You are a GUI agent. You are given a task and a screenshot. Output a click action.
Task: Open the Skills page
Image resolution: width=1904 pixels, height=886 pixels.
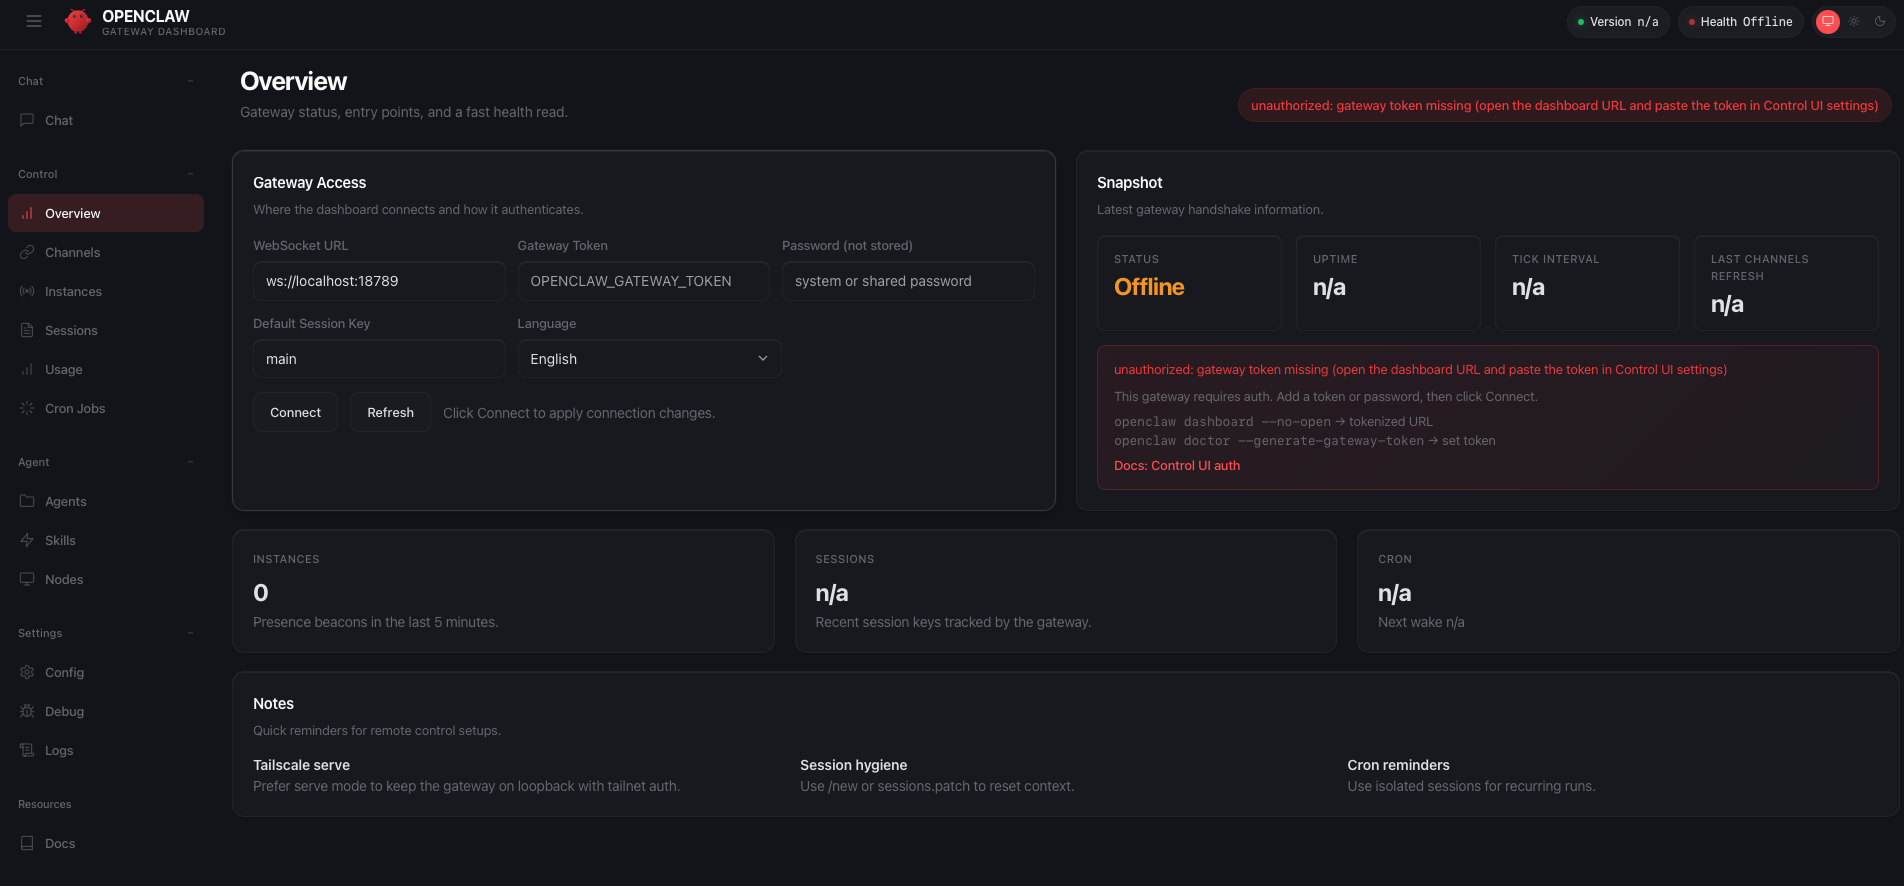point(106,540)
